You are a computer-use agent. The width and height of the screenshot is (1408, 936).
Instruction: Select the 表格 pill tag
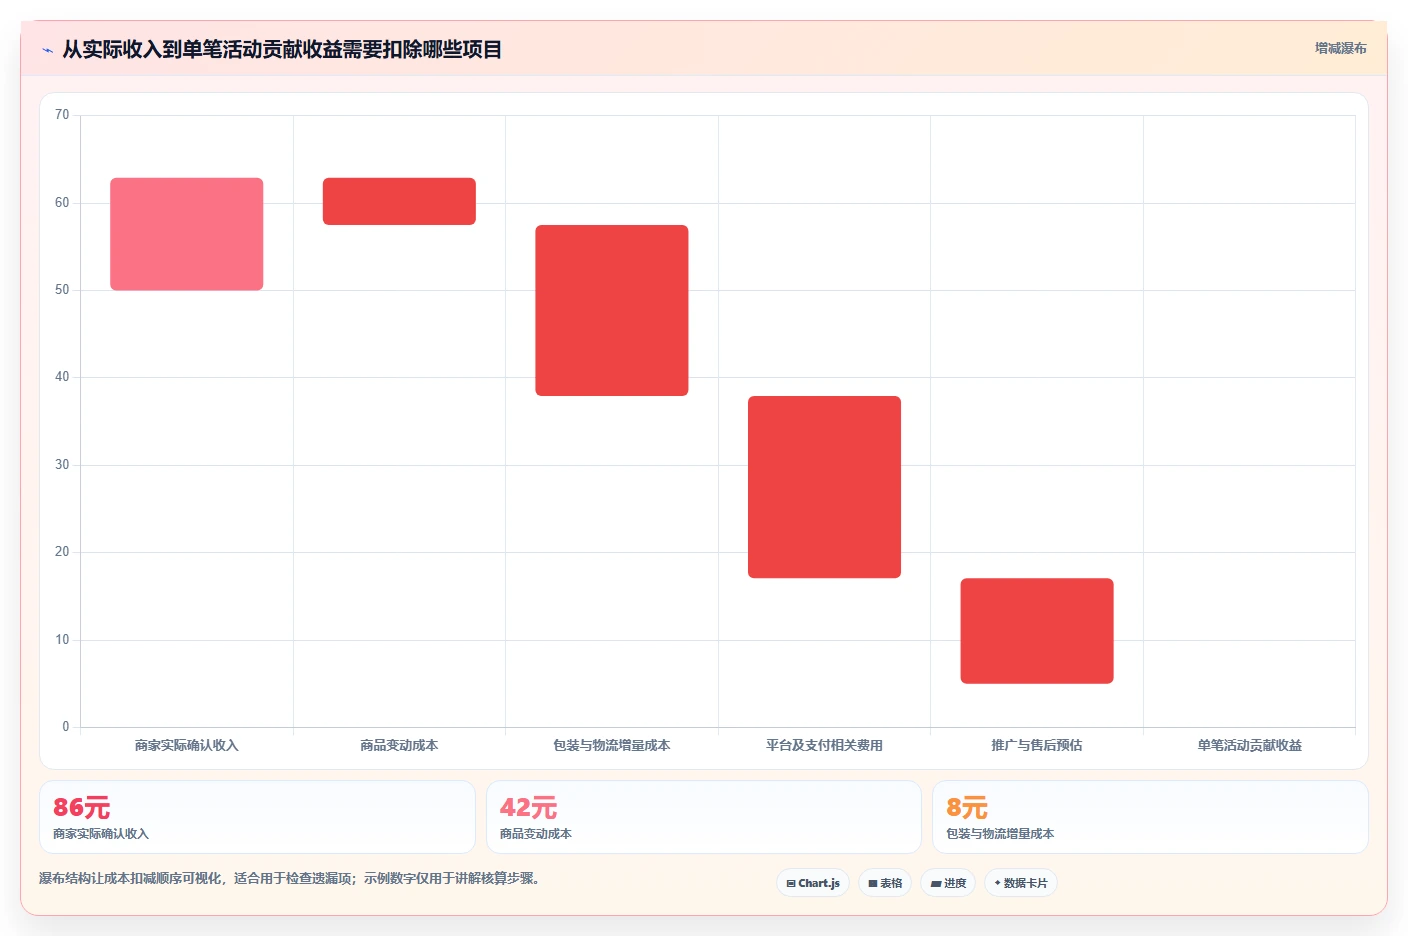[x=885, y=883]
